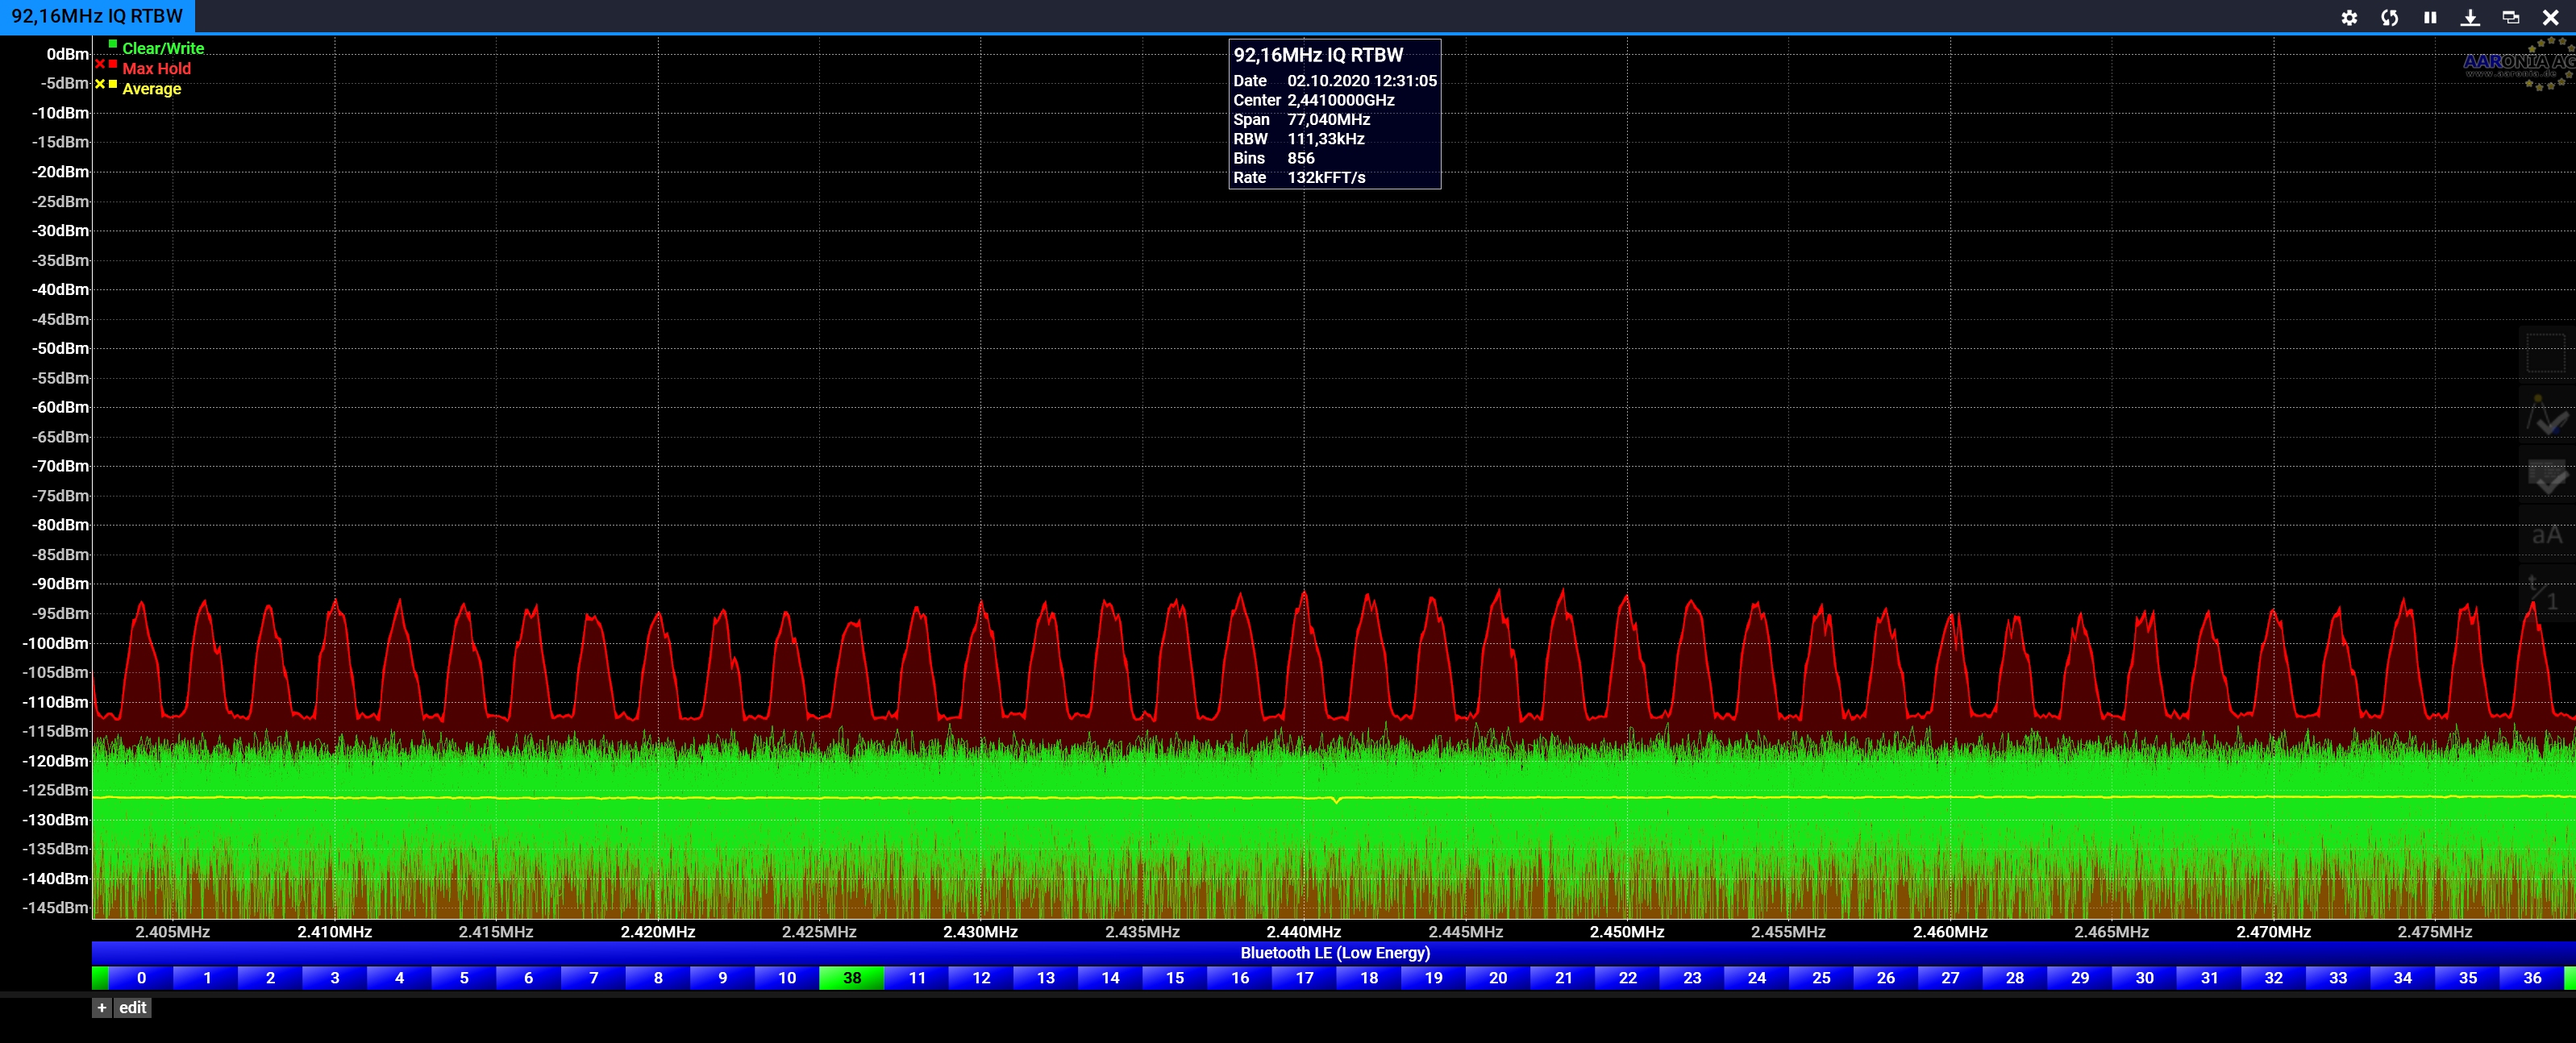
Task: Activate the dotted selection rectangle tool
Action: (x=2546, y=353)
